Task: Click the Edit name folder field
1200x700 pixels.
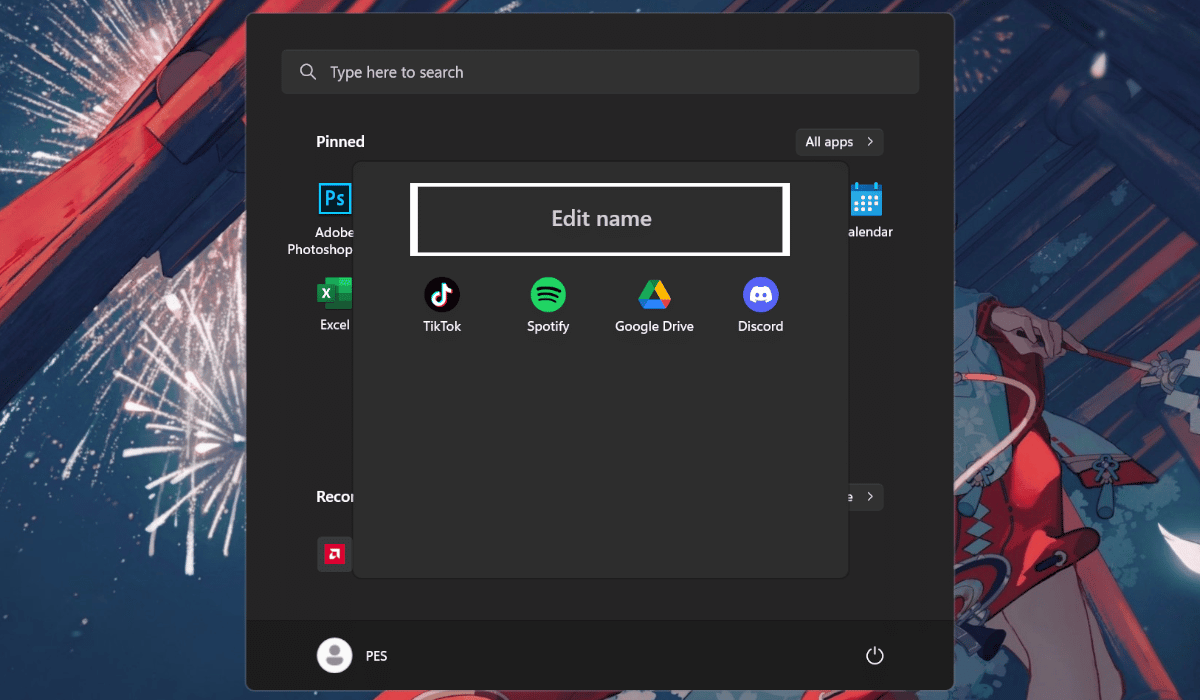Action: click(x=600, y=219)
